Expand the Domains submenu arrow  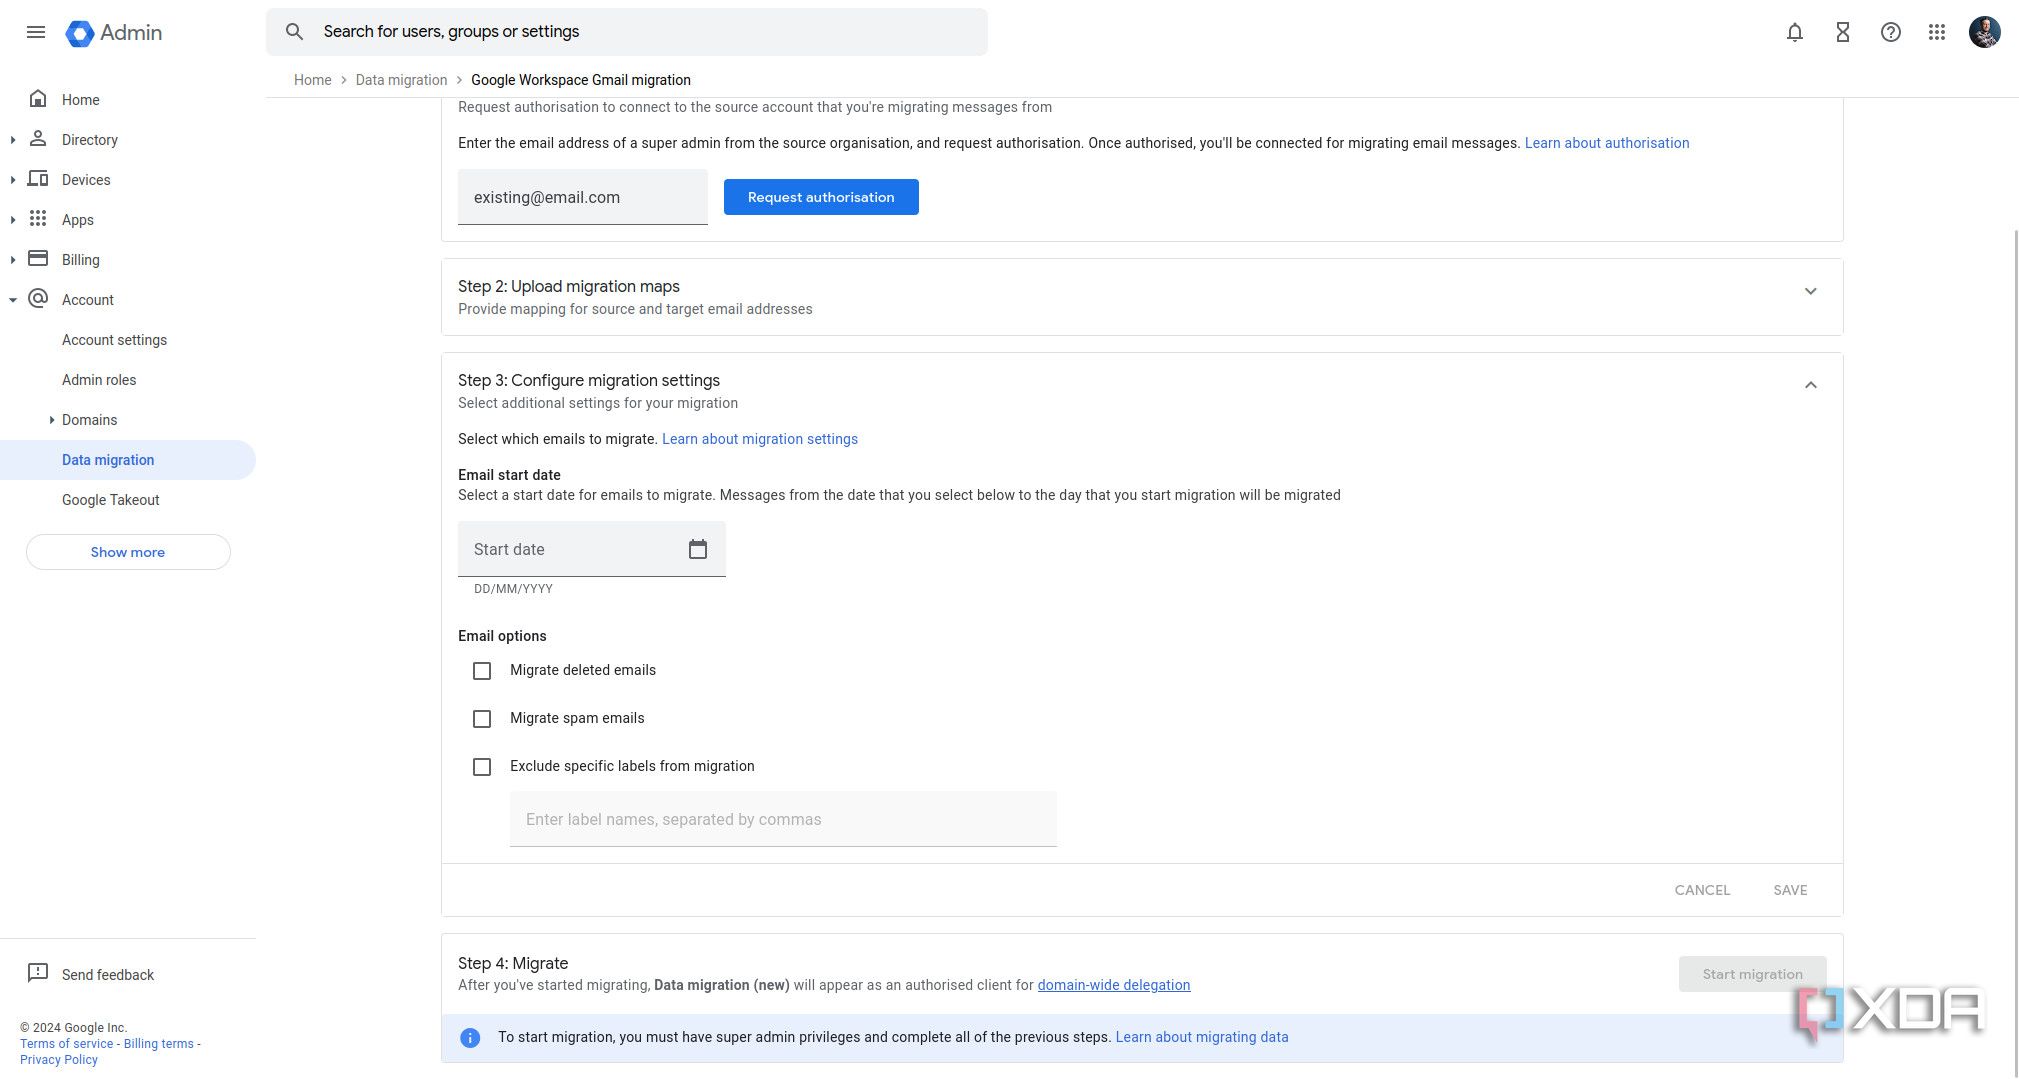tap(51, 420)
